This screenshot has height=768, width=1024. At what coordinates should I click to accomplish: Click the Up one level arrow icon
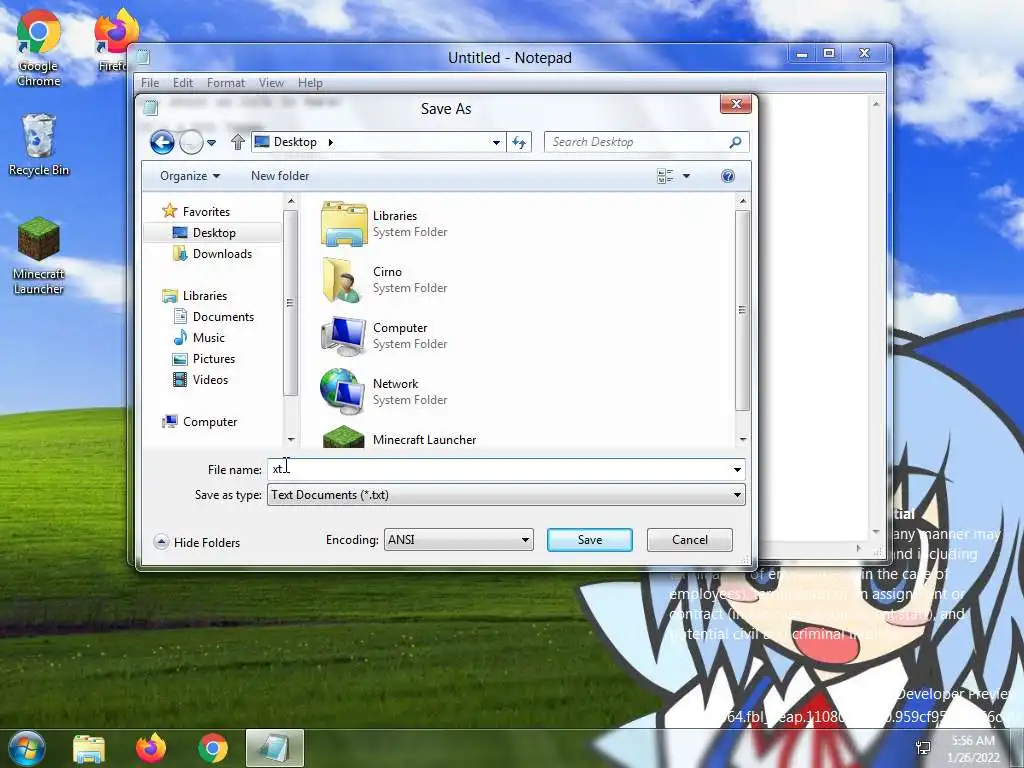tap(238, 142)
